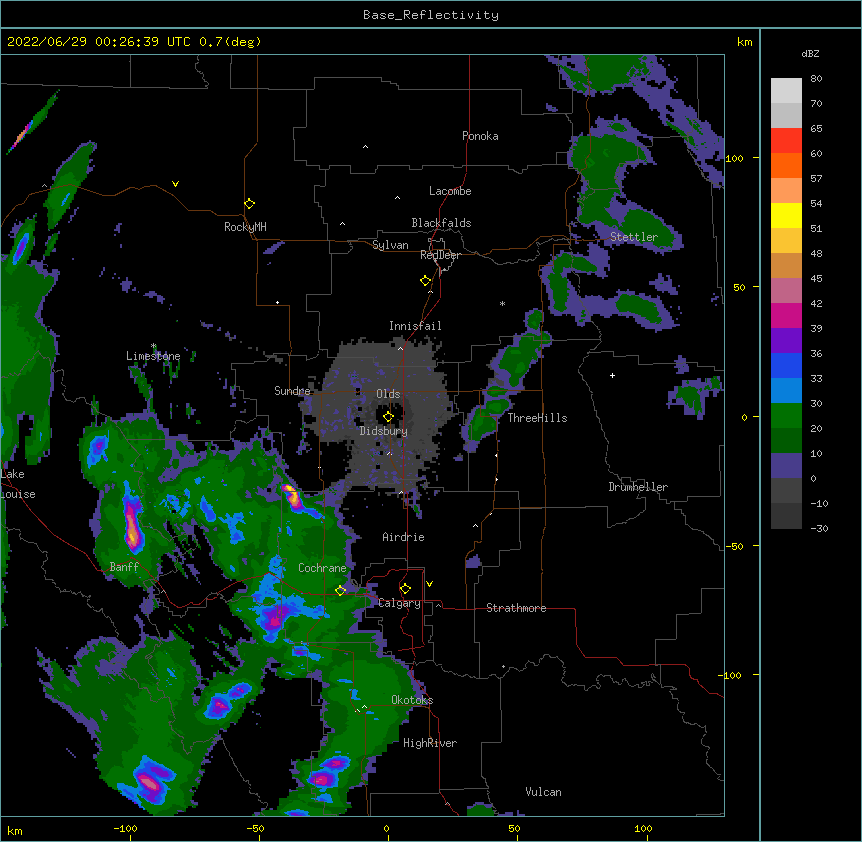The height and width of the screenshot is (842, 862).
Task: Click the Base_Reflectivity title
Action: coord(431,15)
